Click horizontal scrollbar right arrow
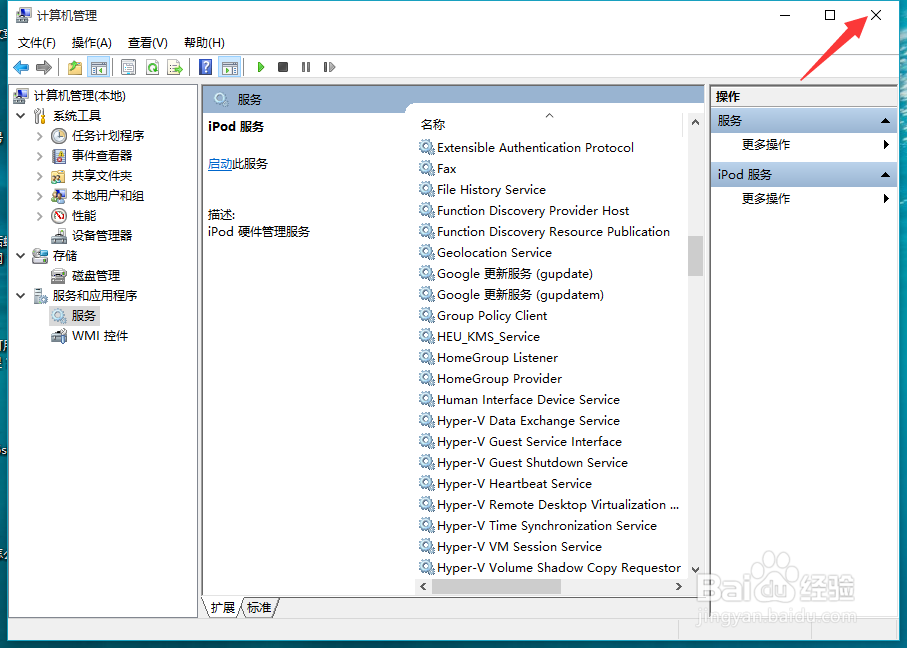Image resolution: width=907 pixels, height=648 pixels. (679, 587)
